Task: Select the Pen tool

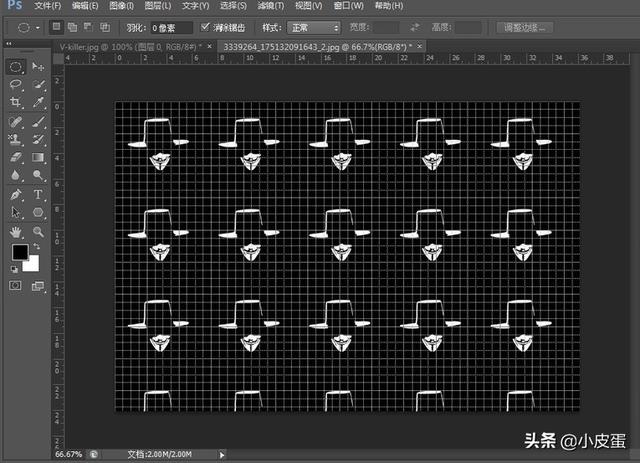Action: point(16,194)
